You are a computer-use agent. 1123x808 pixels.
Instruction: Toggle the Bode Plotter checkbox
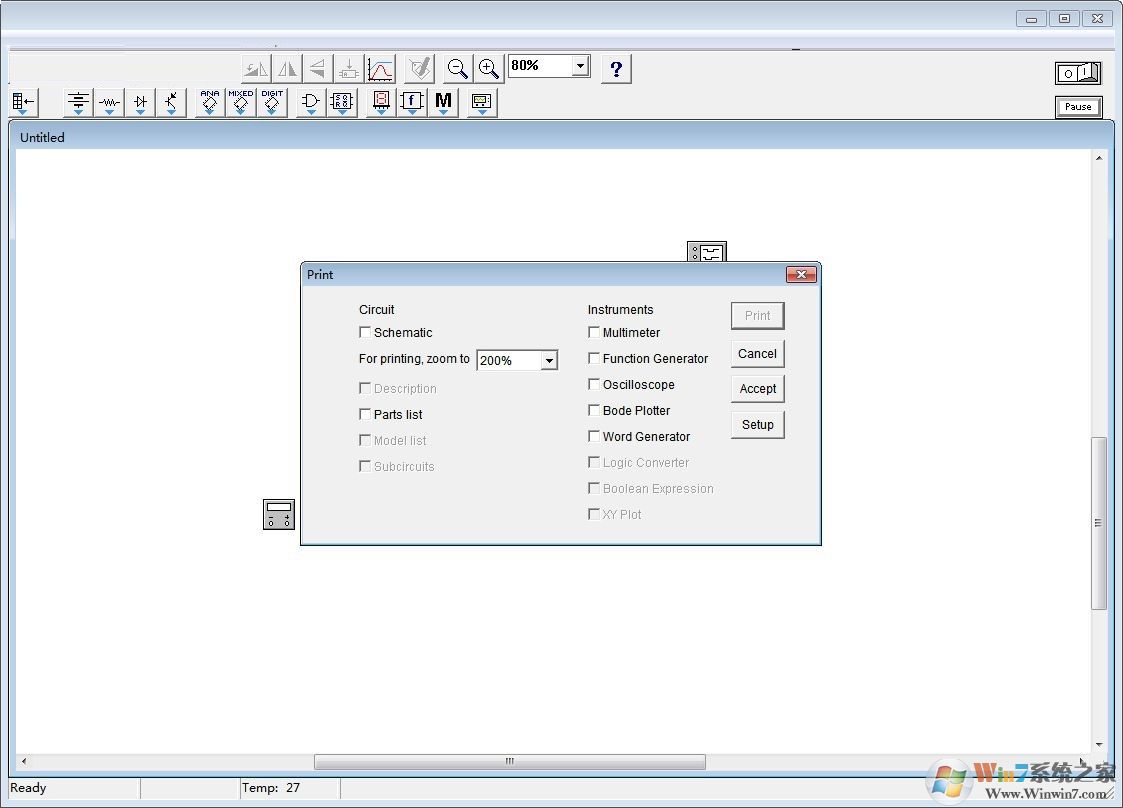[x=594, y=411]
